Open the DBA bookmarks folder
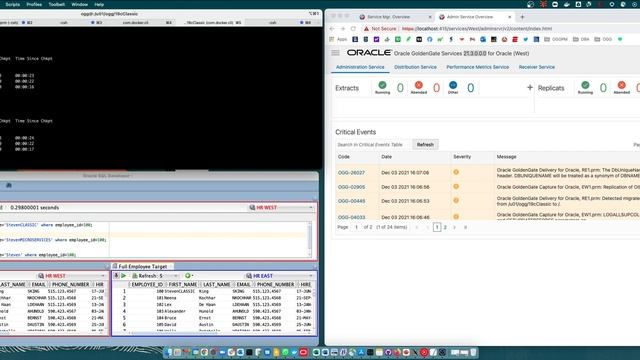 pos(581,39)
